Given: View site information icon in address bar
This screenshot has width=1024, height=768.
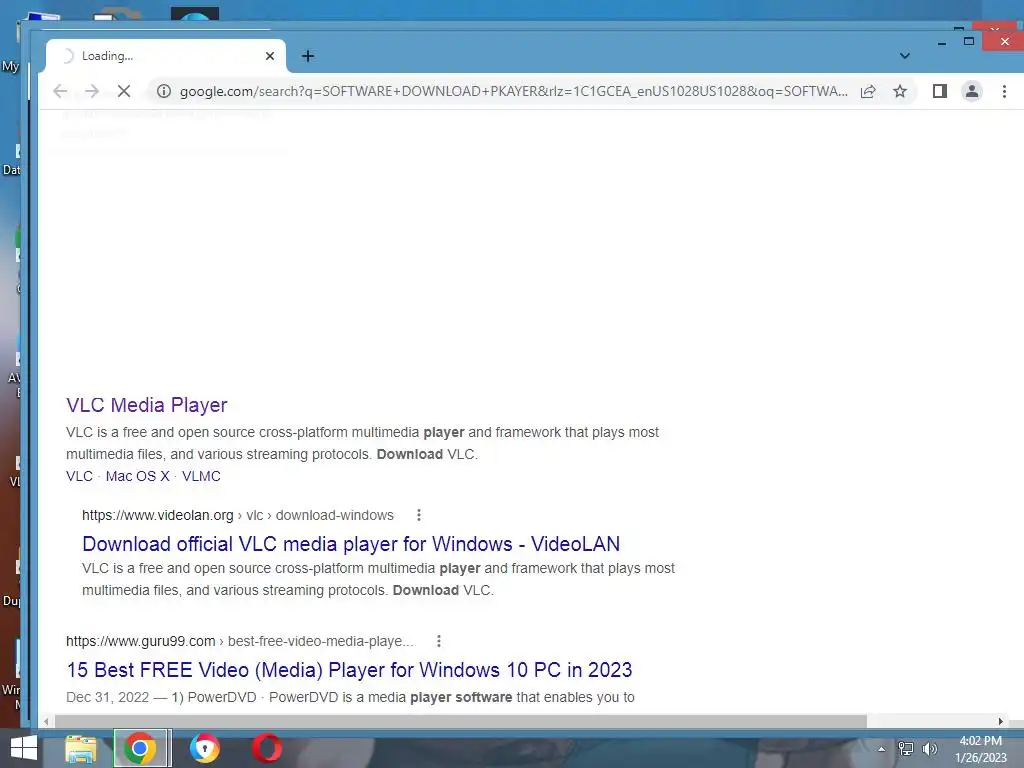Looking at the screenshot, I should pyautogui.click(x=164, y=91).
